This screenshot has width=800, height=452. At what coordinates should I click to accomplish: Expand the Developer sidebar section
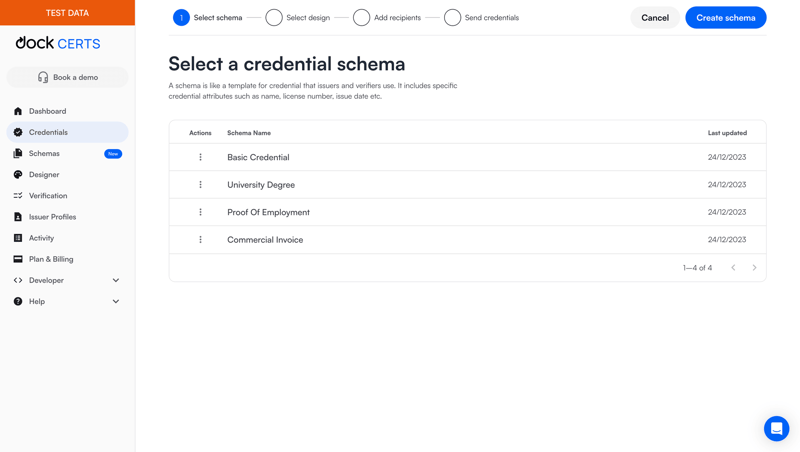[115, 280]
